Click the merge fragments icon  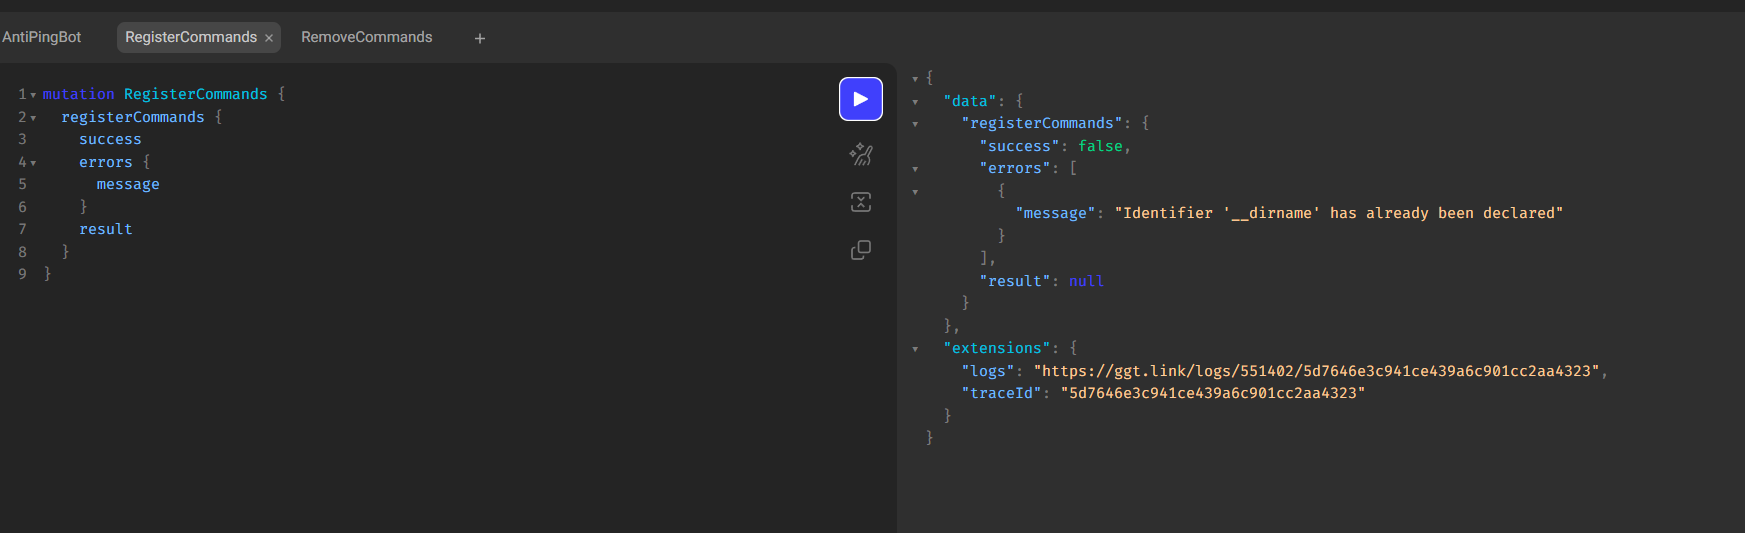click(860, 202)
